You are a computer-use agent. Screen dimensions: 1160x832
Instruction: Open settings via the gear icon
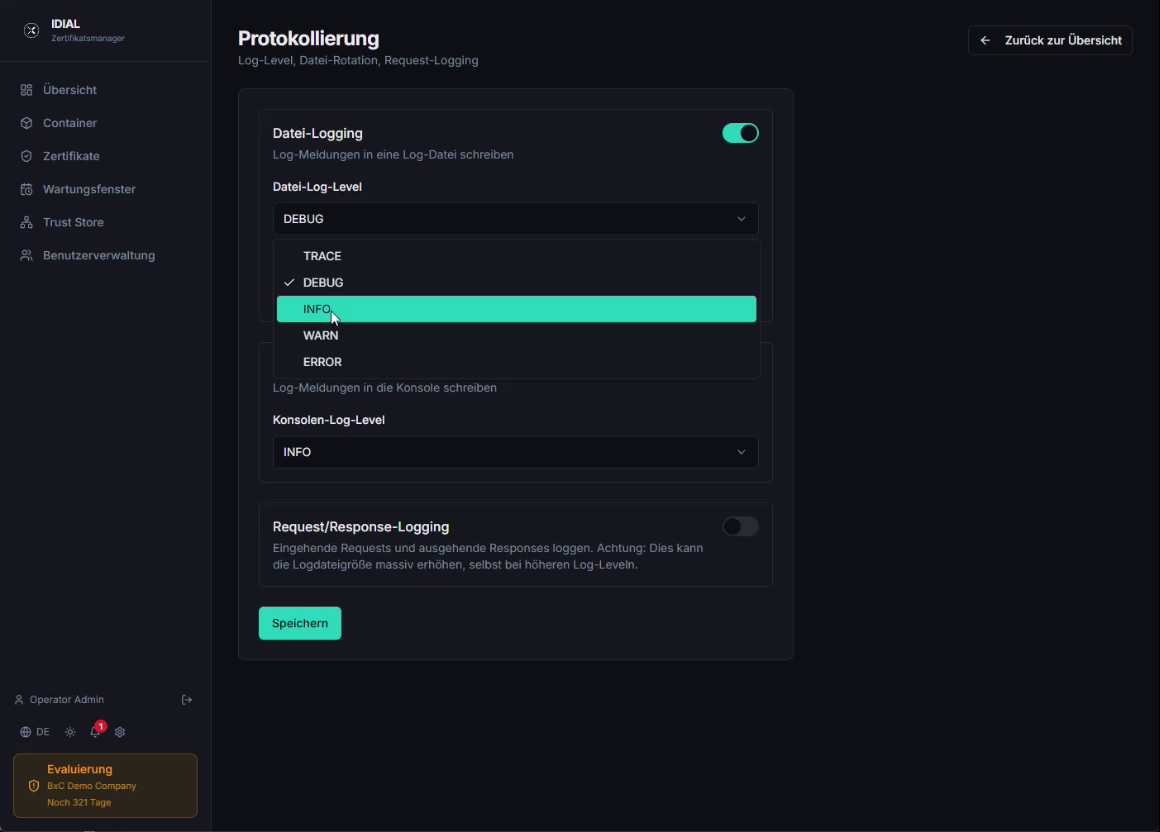(120, 731)
